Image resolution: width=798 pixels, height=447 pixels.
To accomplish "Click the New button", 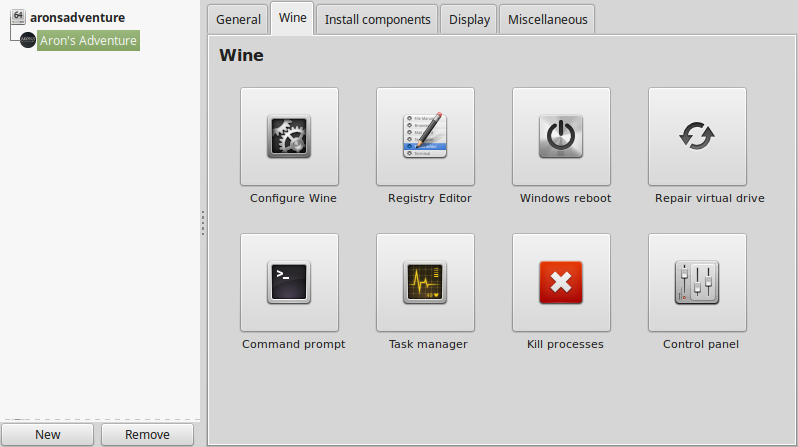I will click(x=48, y=435).
